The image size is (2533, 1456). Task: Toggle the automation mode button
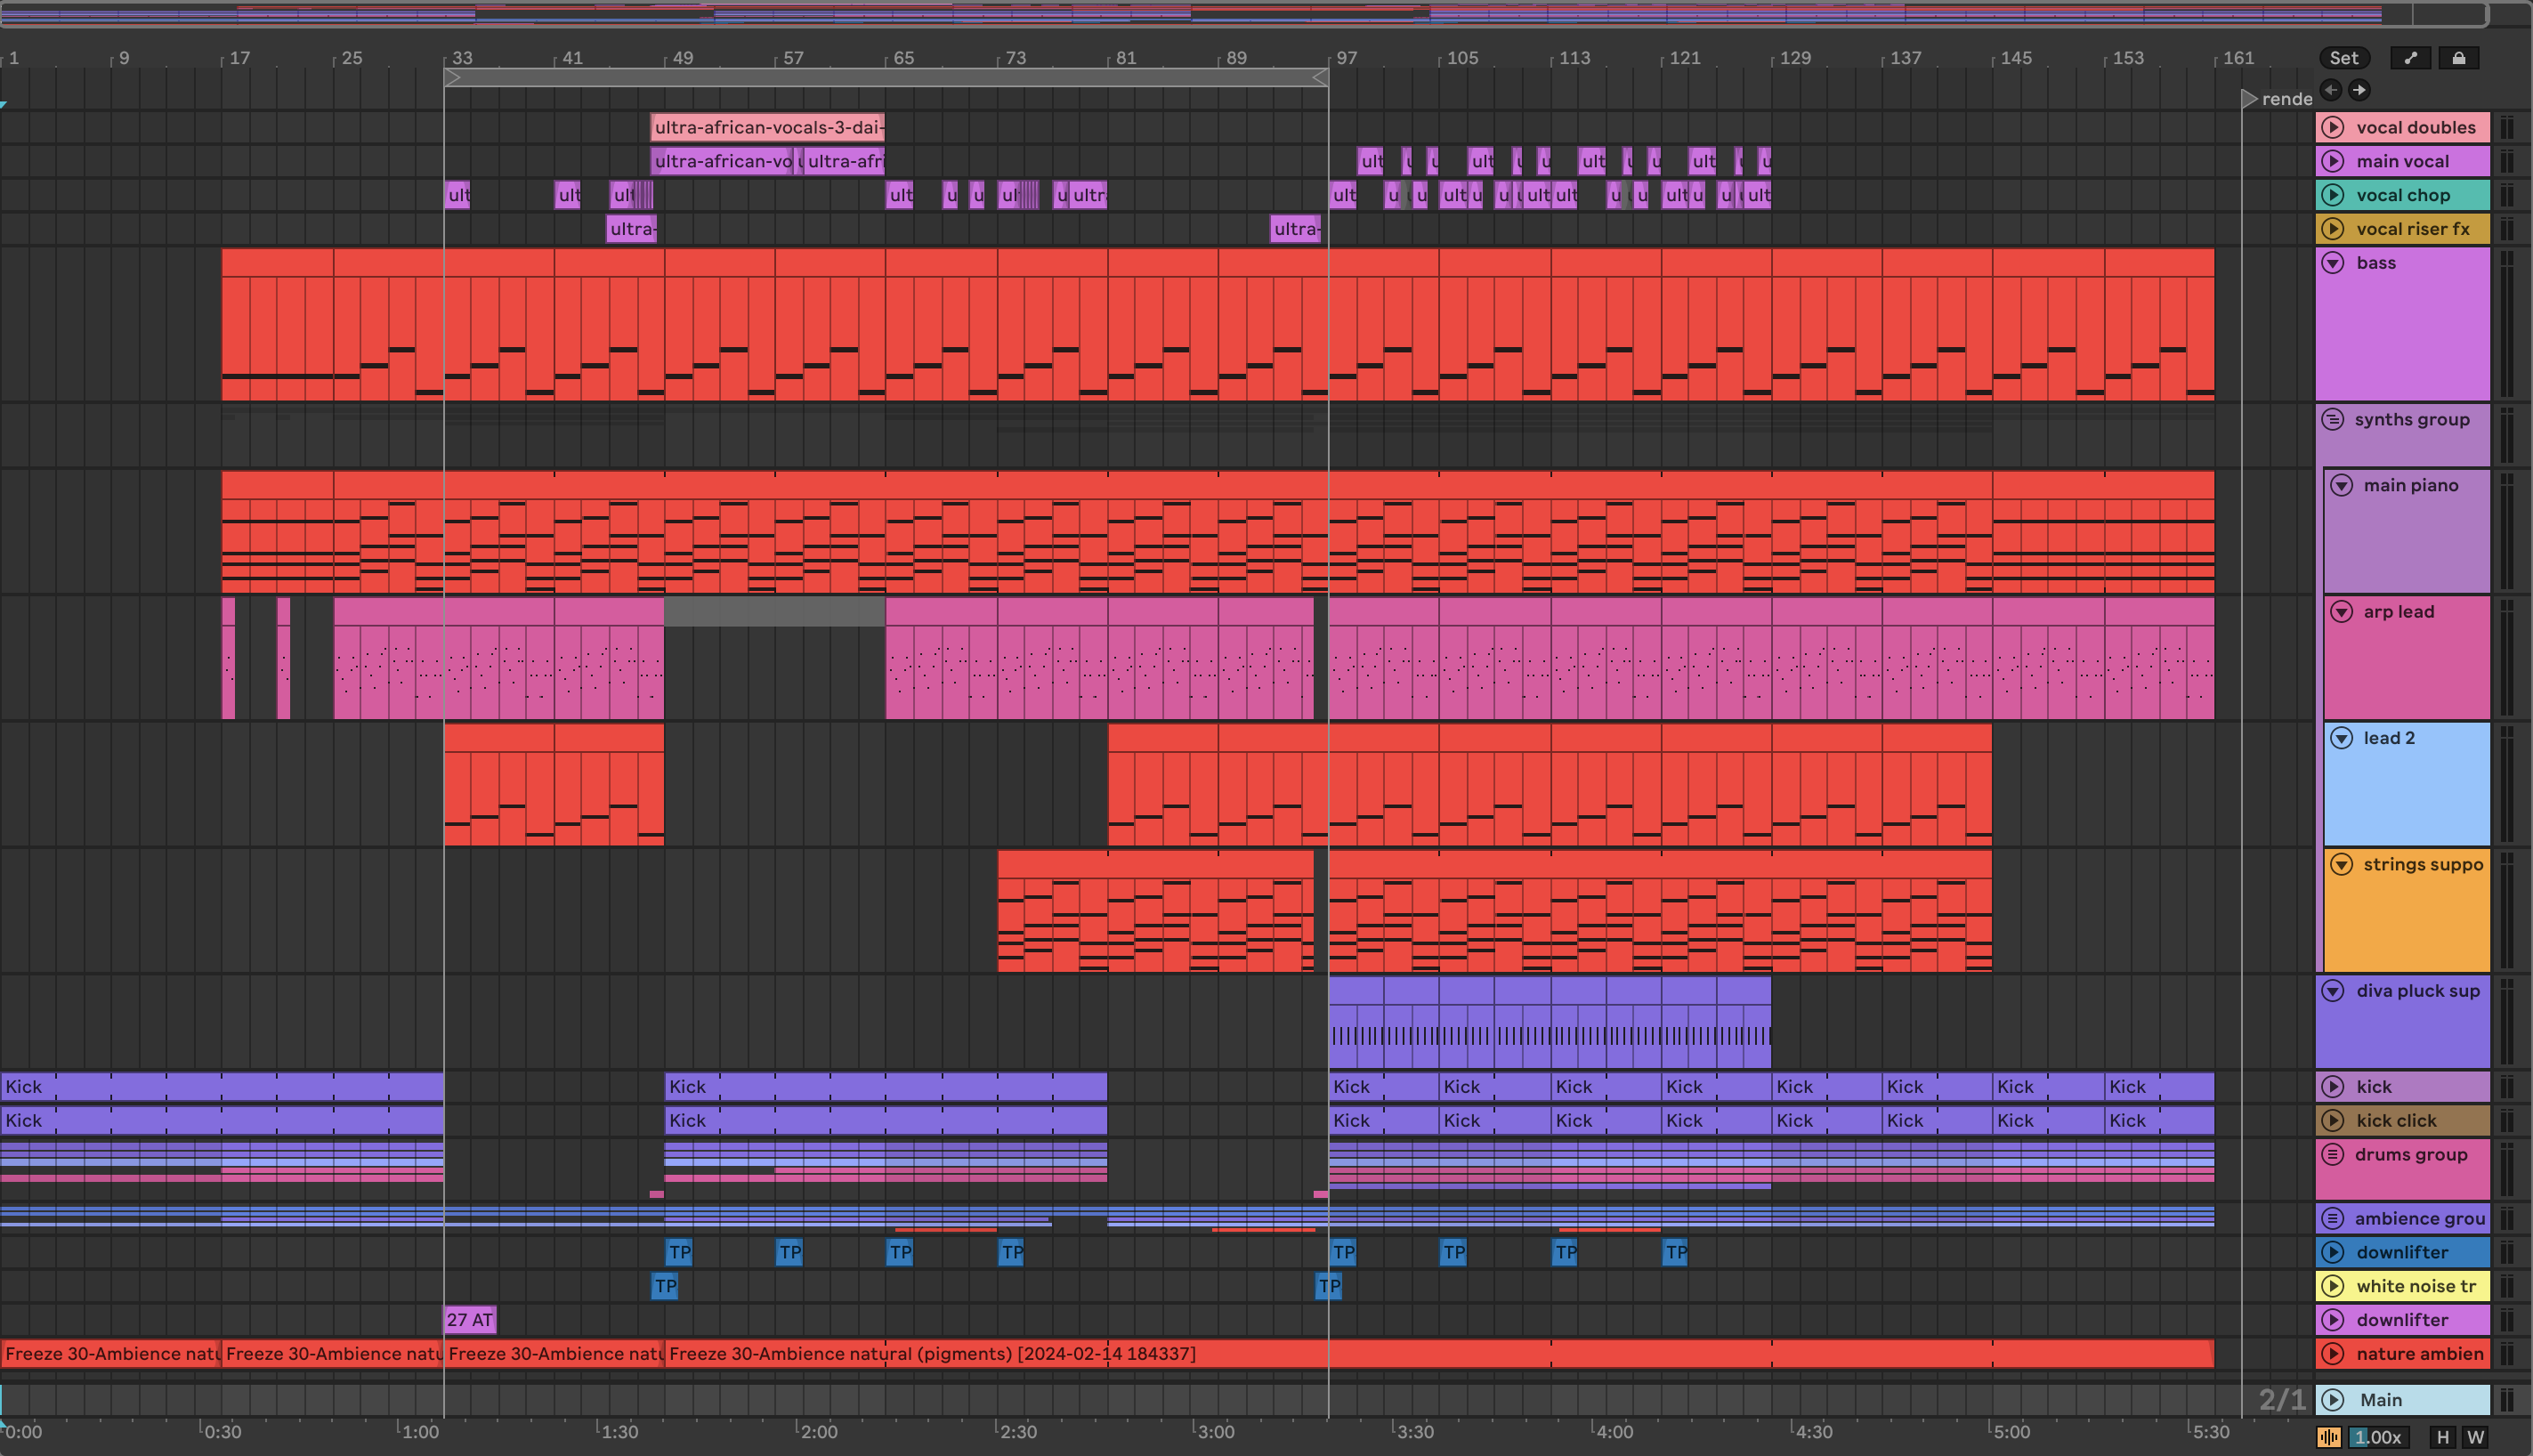(2410, 58)
